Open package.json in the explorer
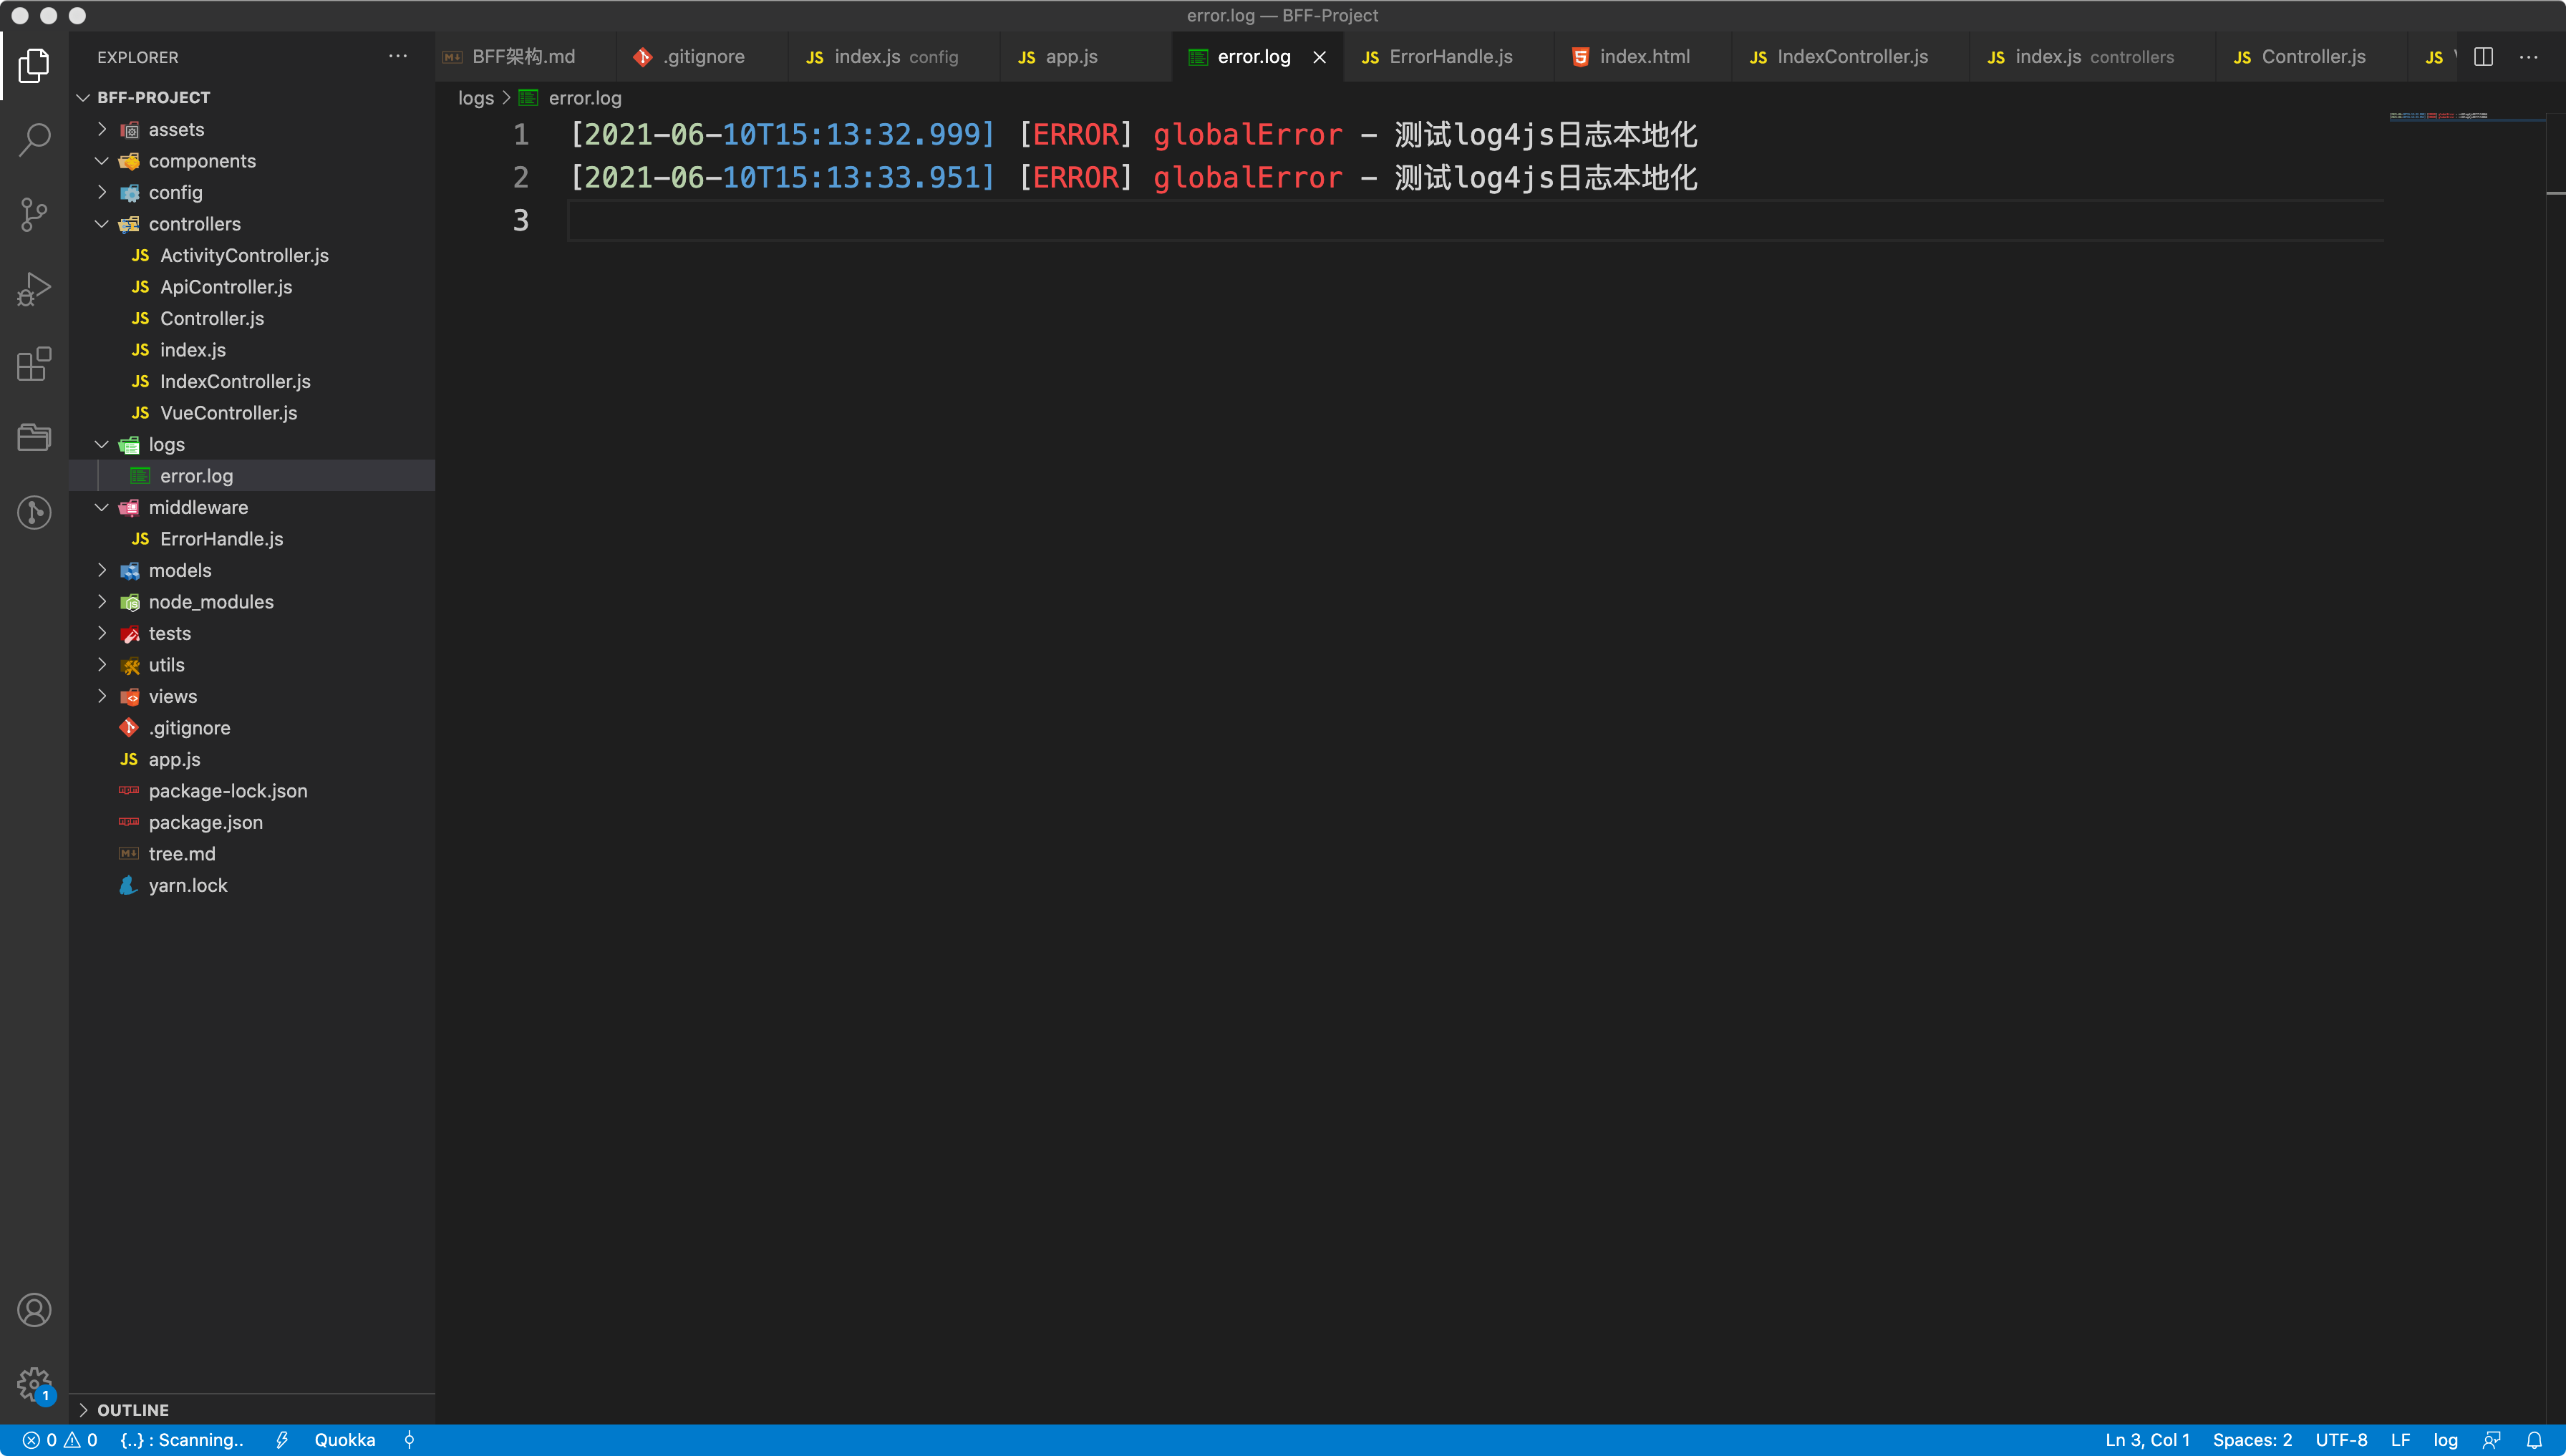This screenshot has height=1456, width=2566. coord(252,822)
